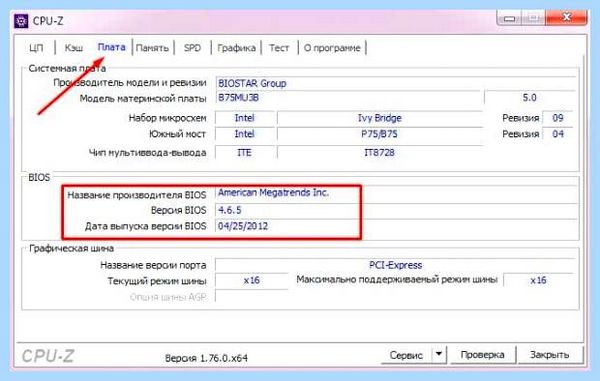
Task: Click the Дата выпуска версии BIOS label
Action: 145,226
